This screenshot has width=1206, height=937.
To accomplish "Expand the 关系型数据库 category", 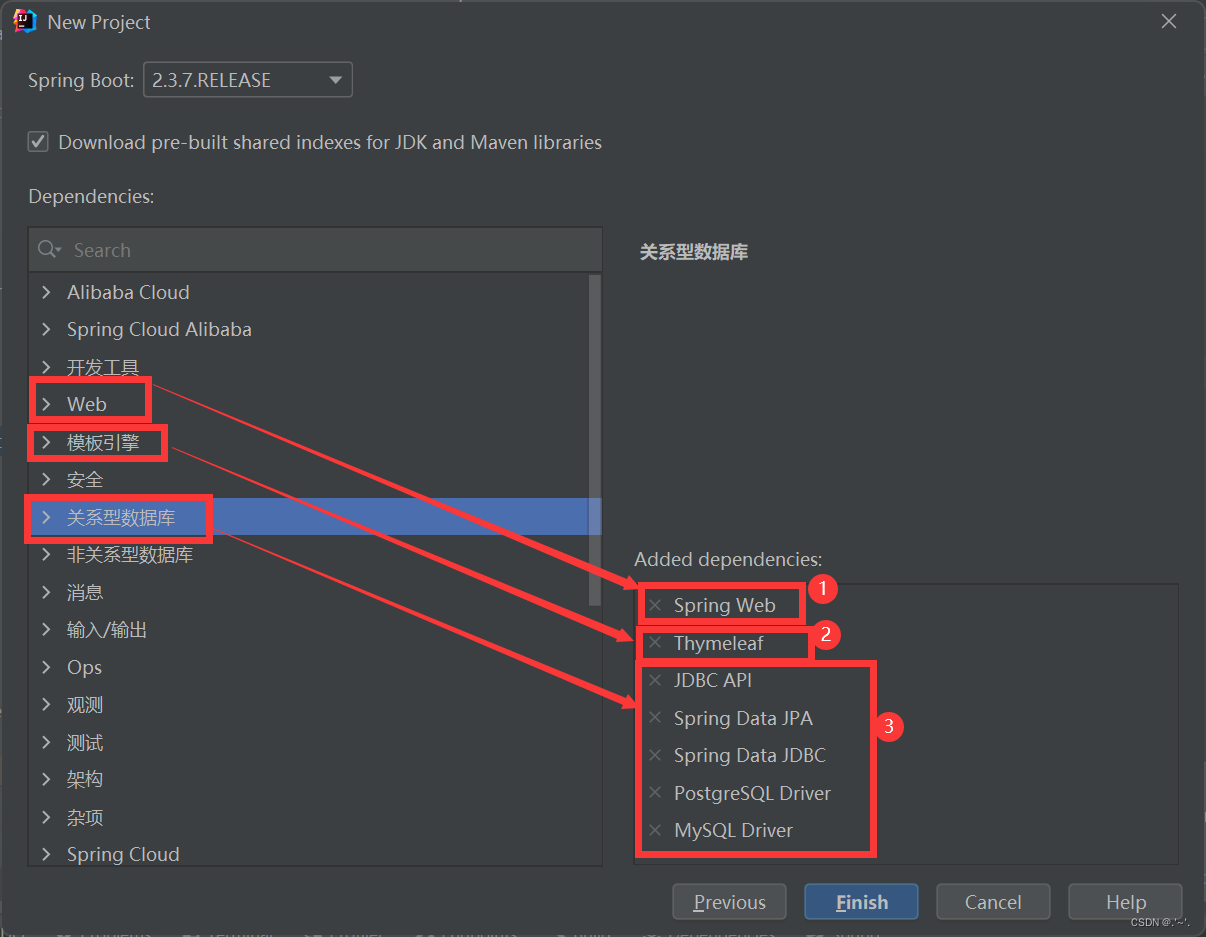I will (x=46, y=517).
